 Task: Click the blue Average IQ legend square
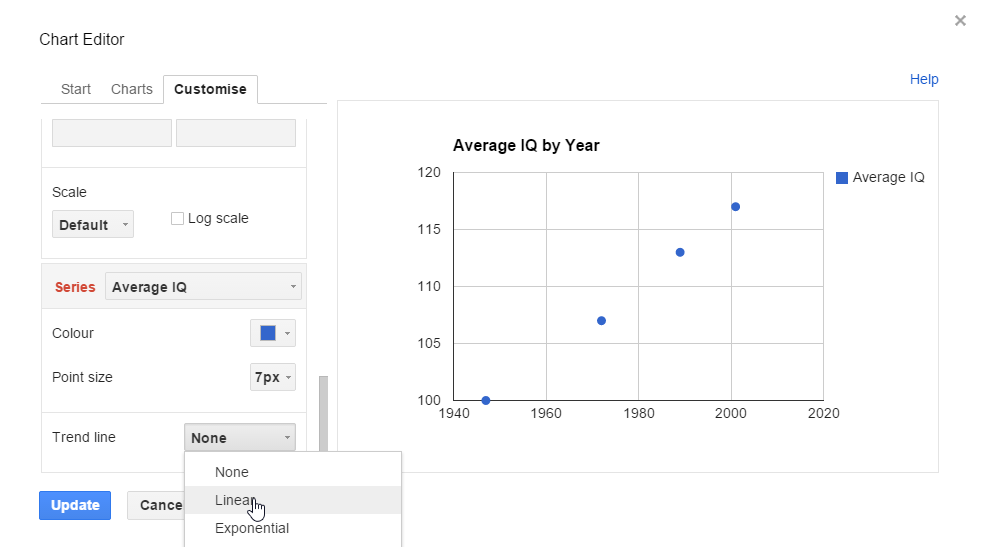(842, 178)
